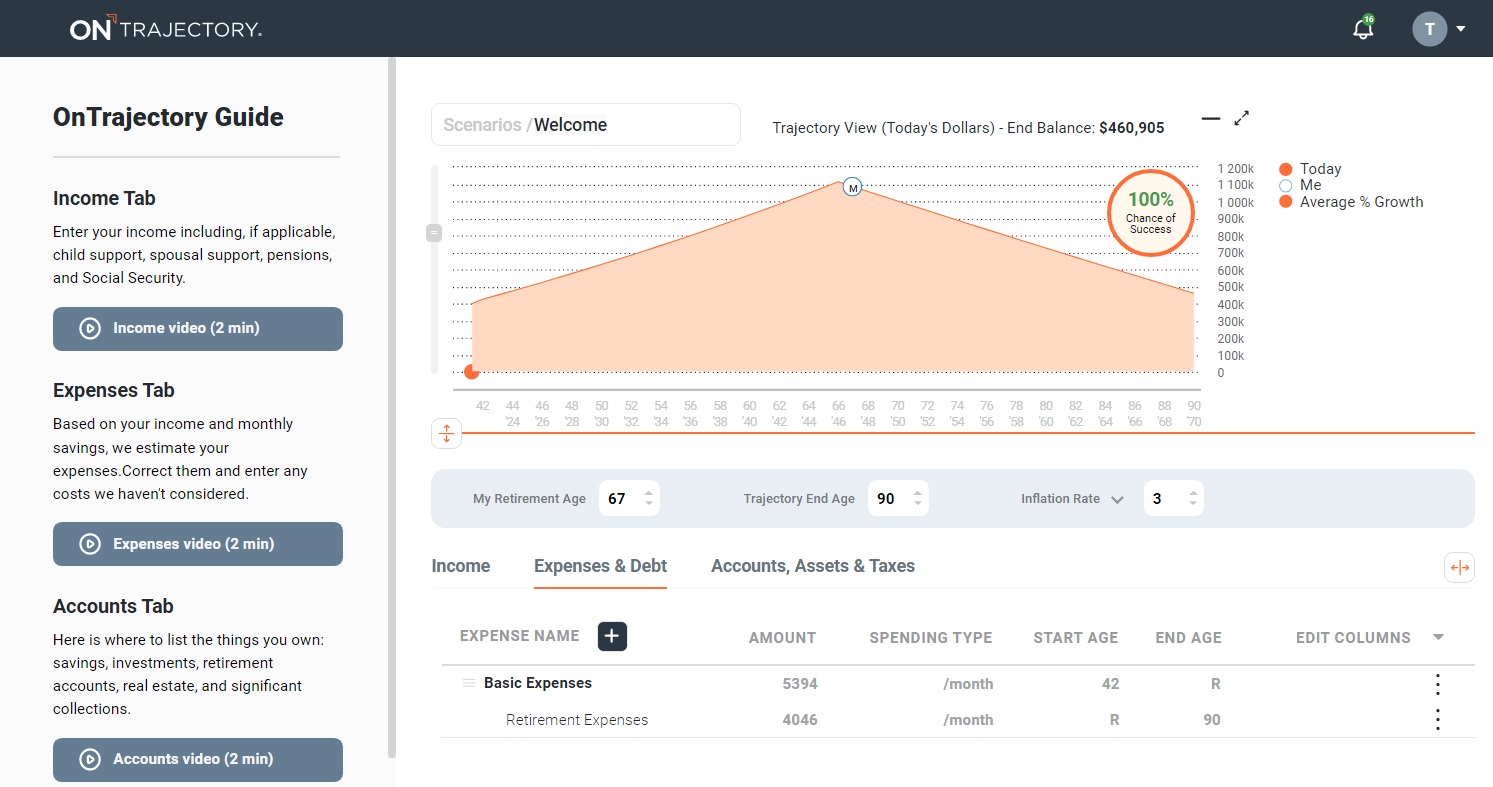Play the Expenses video (2 min)
This screenshot has width=1493, height=787.
tap(198, 544)
